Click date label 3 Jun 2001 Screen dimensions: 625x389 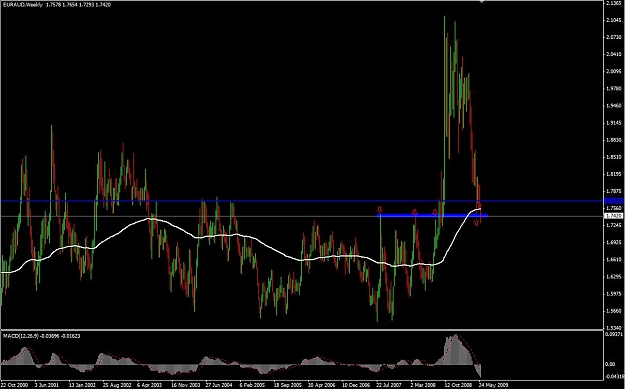pyautogui.click(x=46, y=385)
